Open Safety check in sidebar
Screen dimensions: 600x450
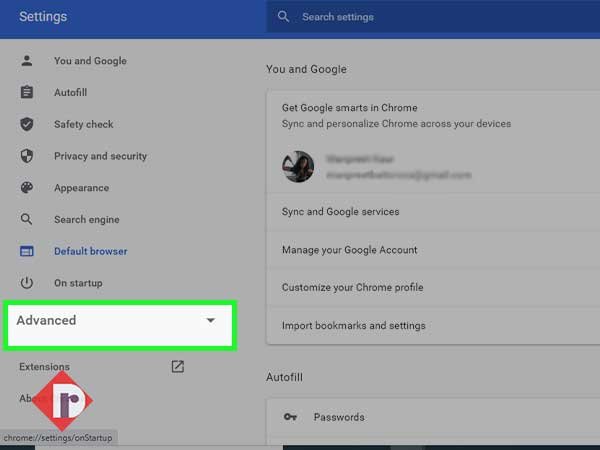point(84,124)
